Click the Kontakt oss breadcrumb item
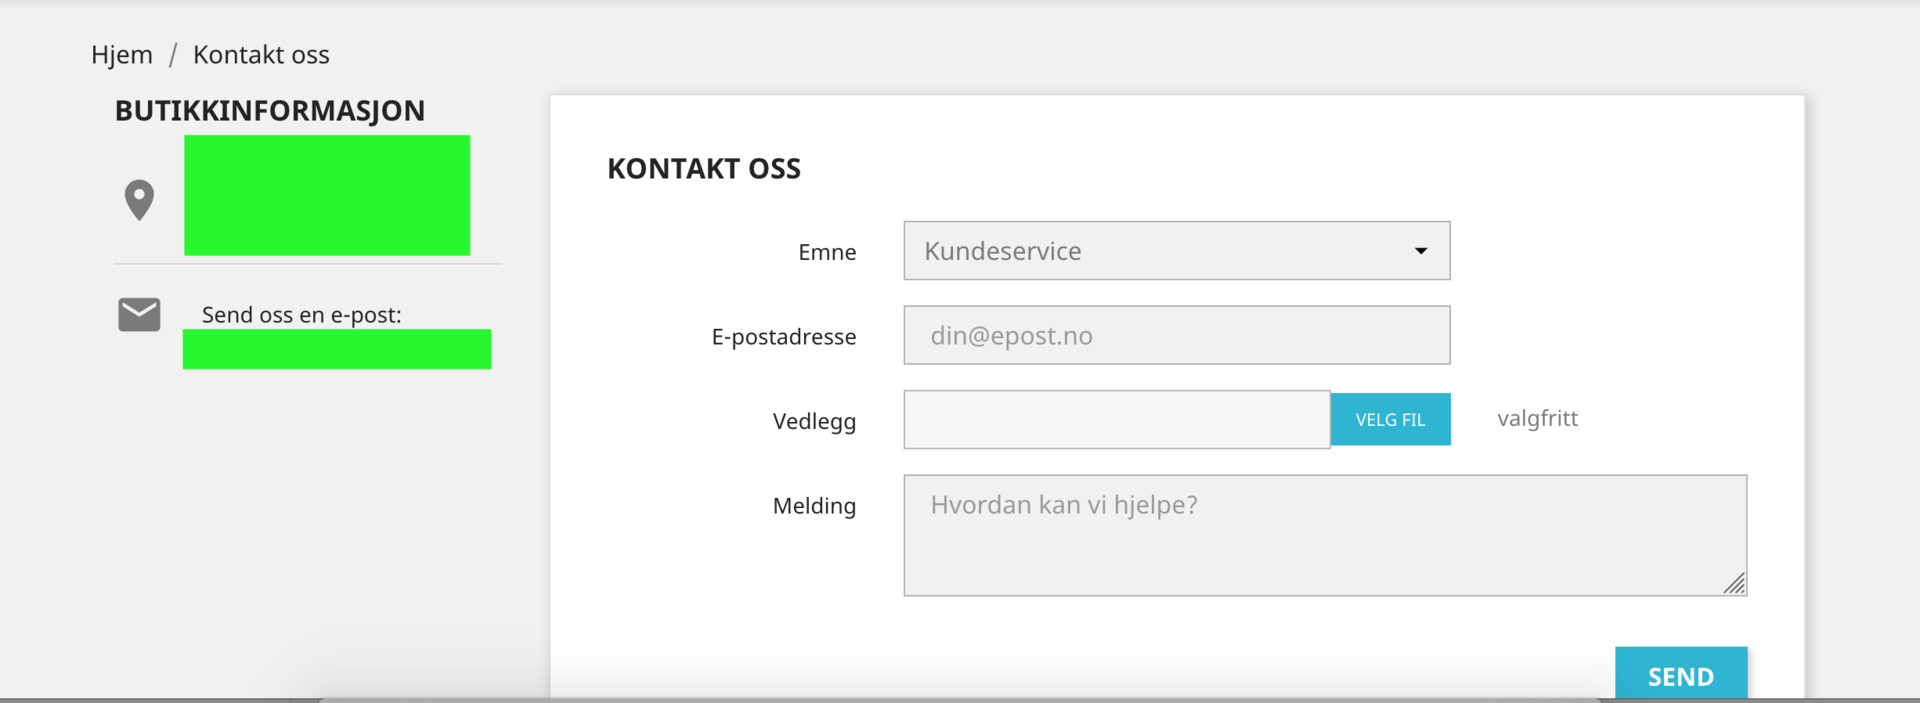 [261, 55]
